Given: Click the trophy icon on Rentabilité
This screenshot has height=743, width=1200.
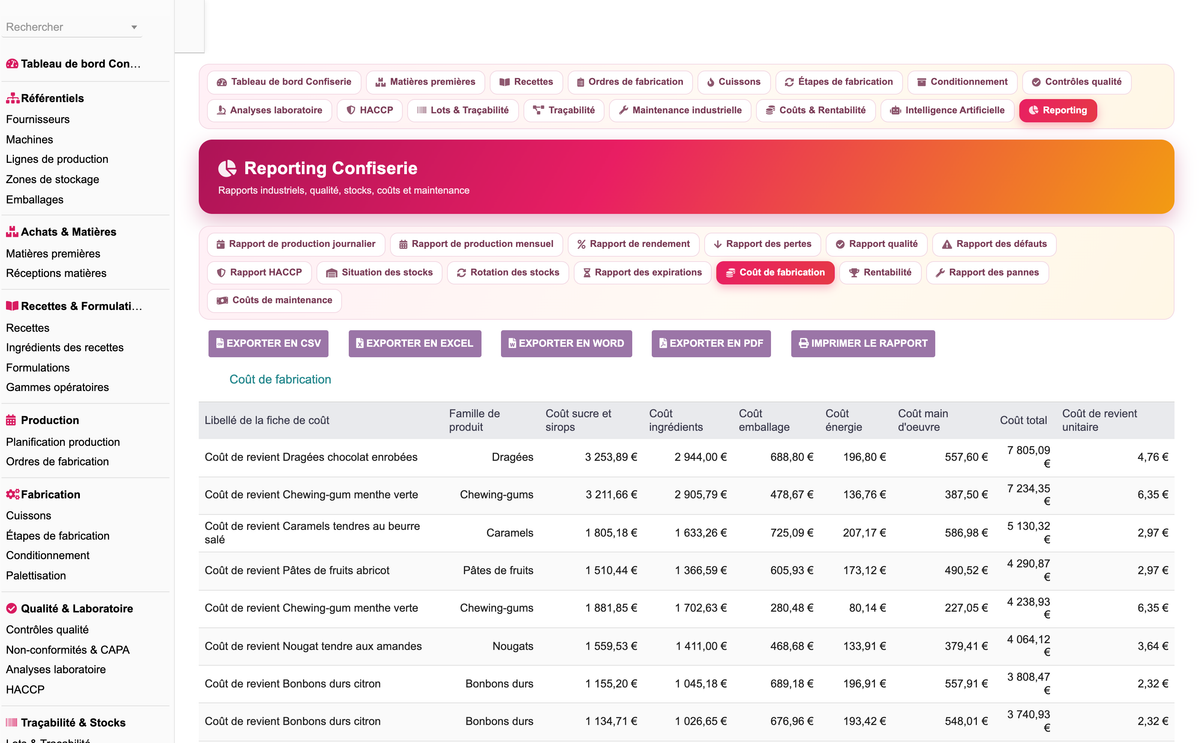Looking at the screenshot, I should pyautogui.click(x=854, y=272).
